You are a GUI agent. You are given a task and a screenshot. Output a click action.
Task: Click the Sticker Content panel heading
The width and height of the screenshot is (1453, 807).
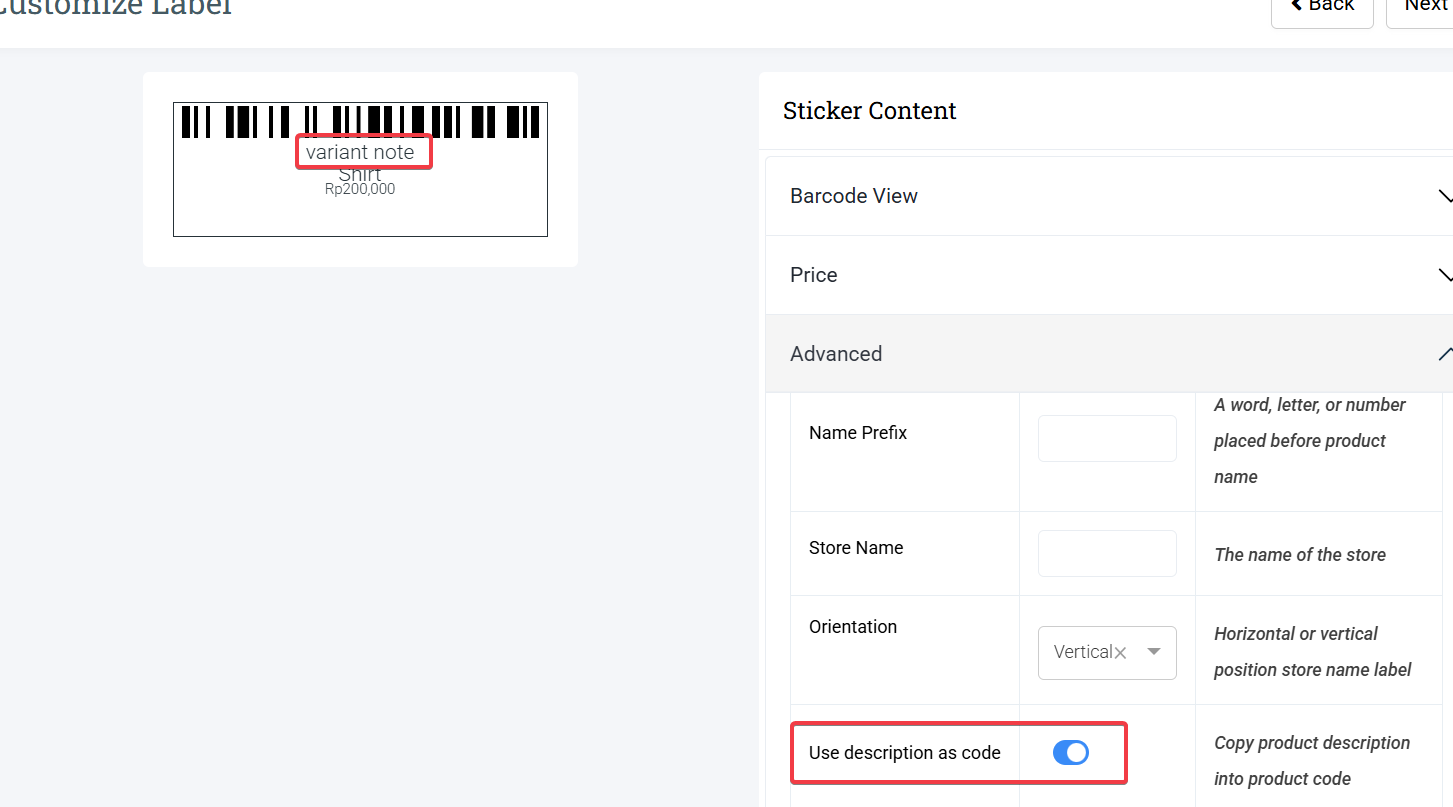(869, 111)
